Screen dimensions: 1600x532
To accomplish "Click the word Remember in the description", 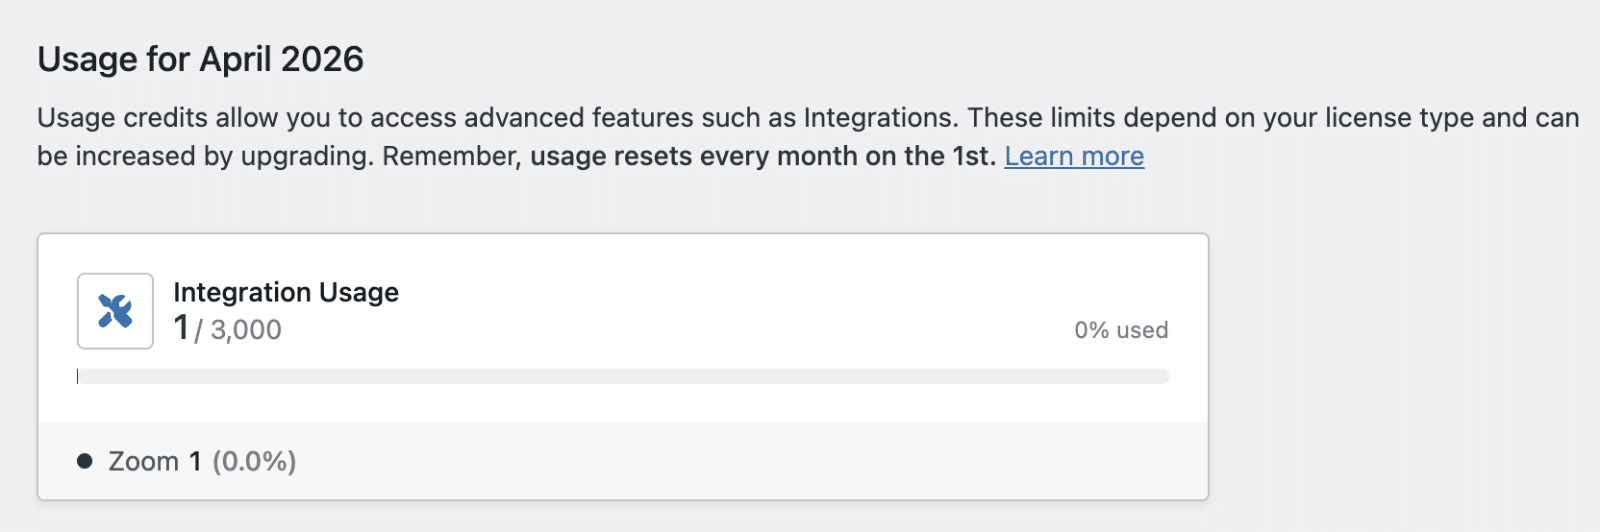I will coord(451,157).
